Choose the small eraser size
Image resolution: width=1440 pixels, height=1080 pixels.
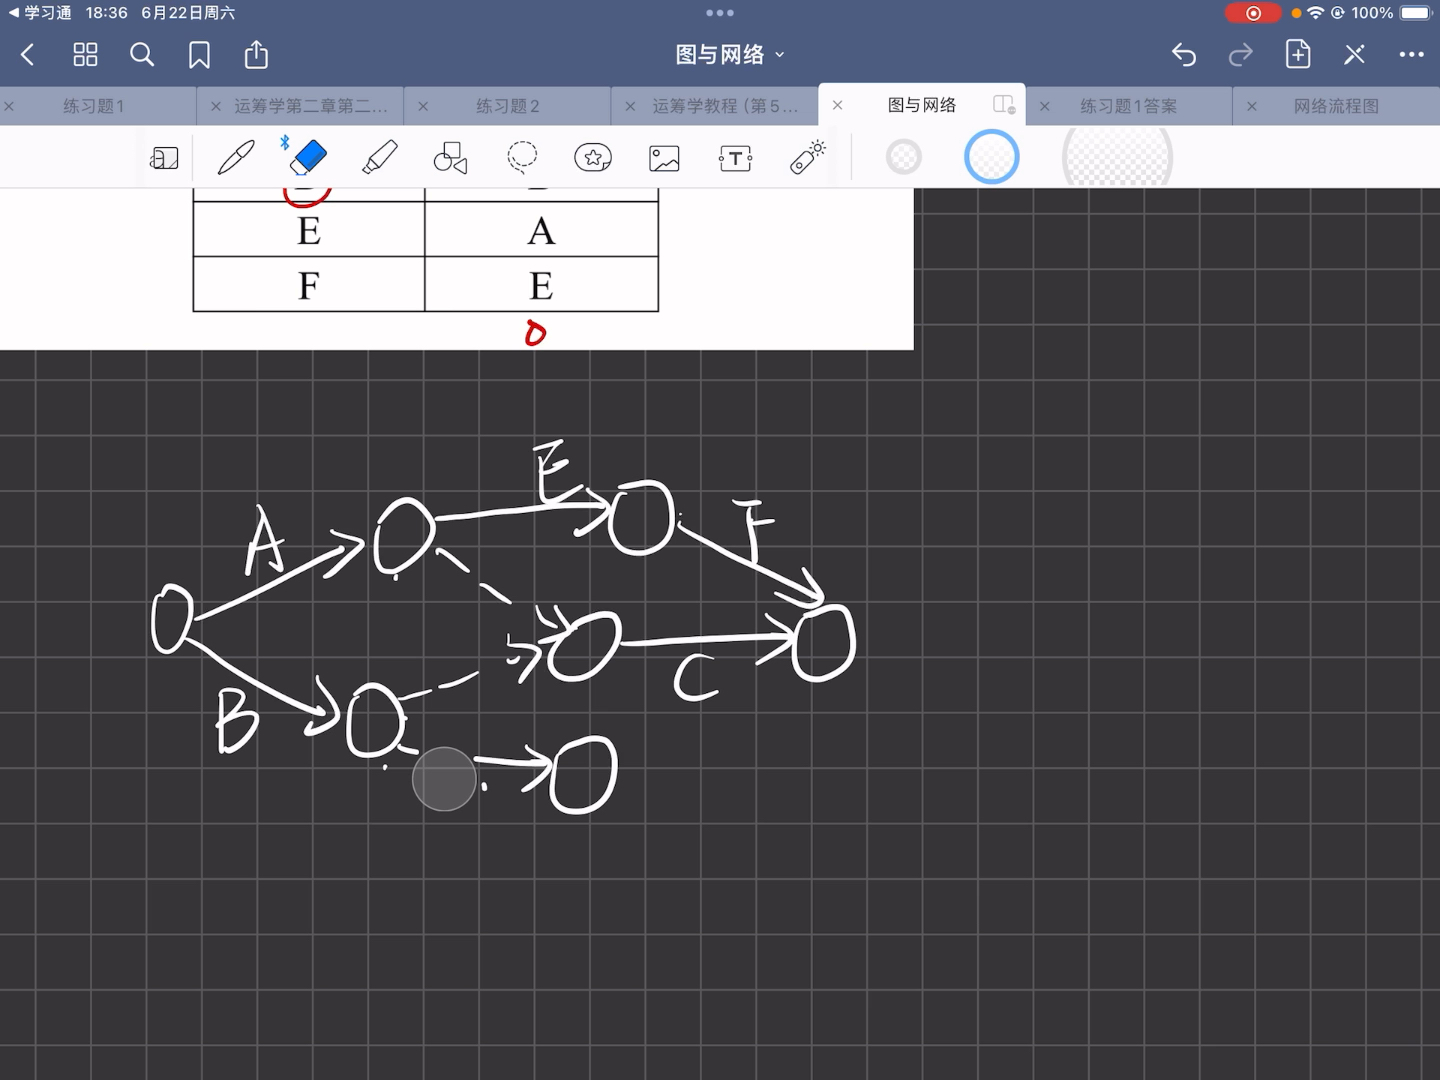click(904, 157)
